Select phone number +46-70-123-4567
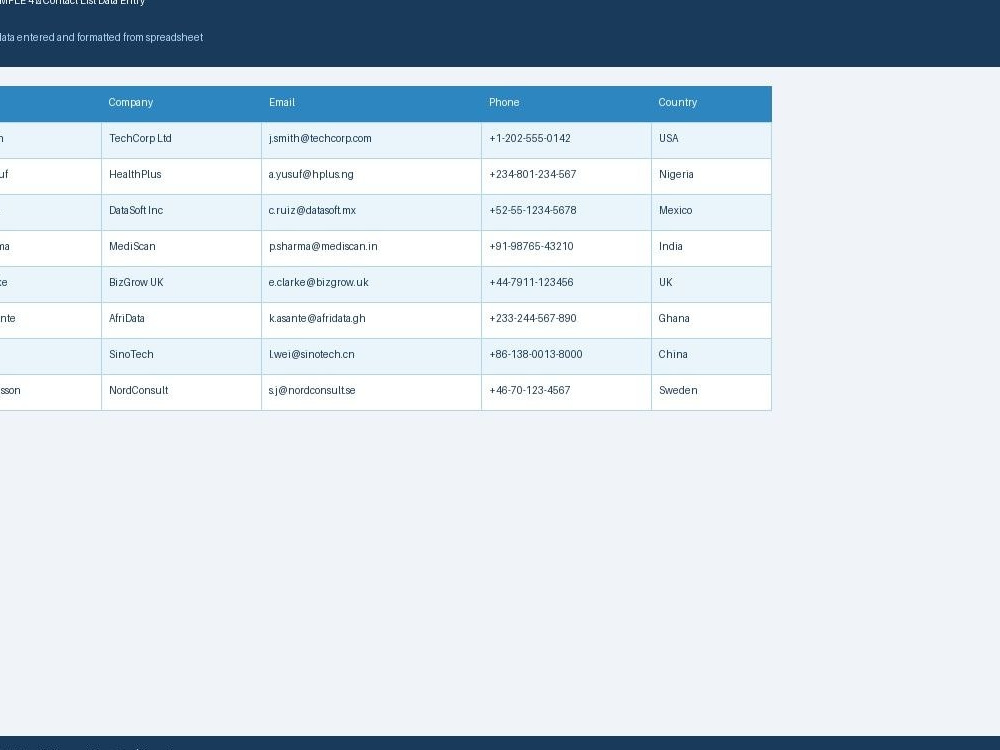The height and width of the screenshot is (750, 1000). 529,391
